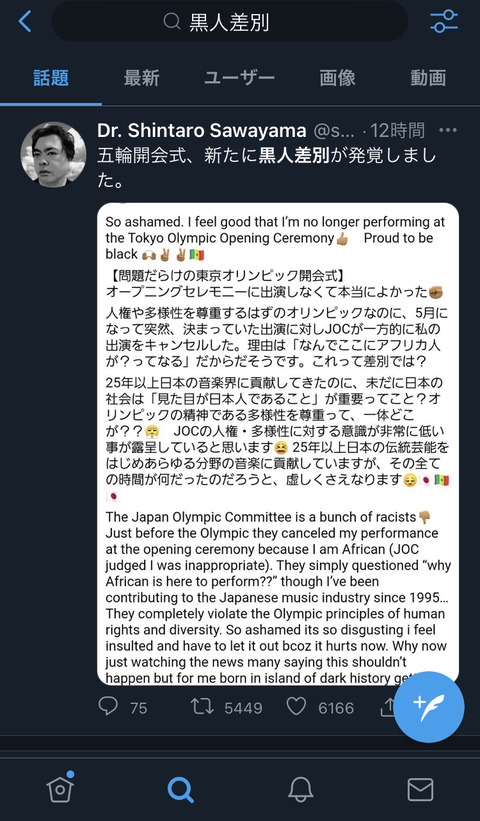Viewport: 480px width, 821px height.
Task: Compose a new tweet with feather button
Action: click(x=429, y=707)
